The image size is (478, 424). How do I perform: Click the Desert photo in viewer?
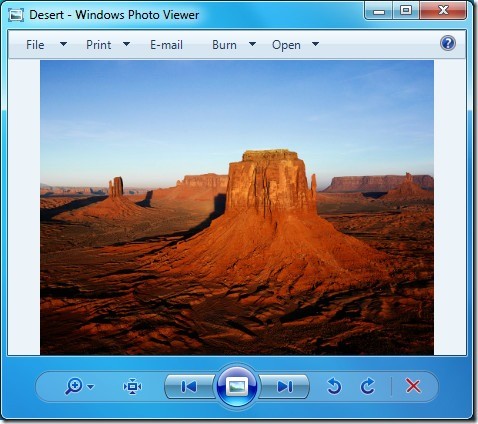click(x=237, y=207)
